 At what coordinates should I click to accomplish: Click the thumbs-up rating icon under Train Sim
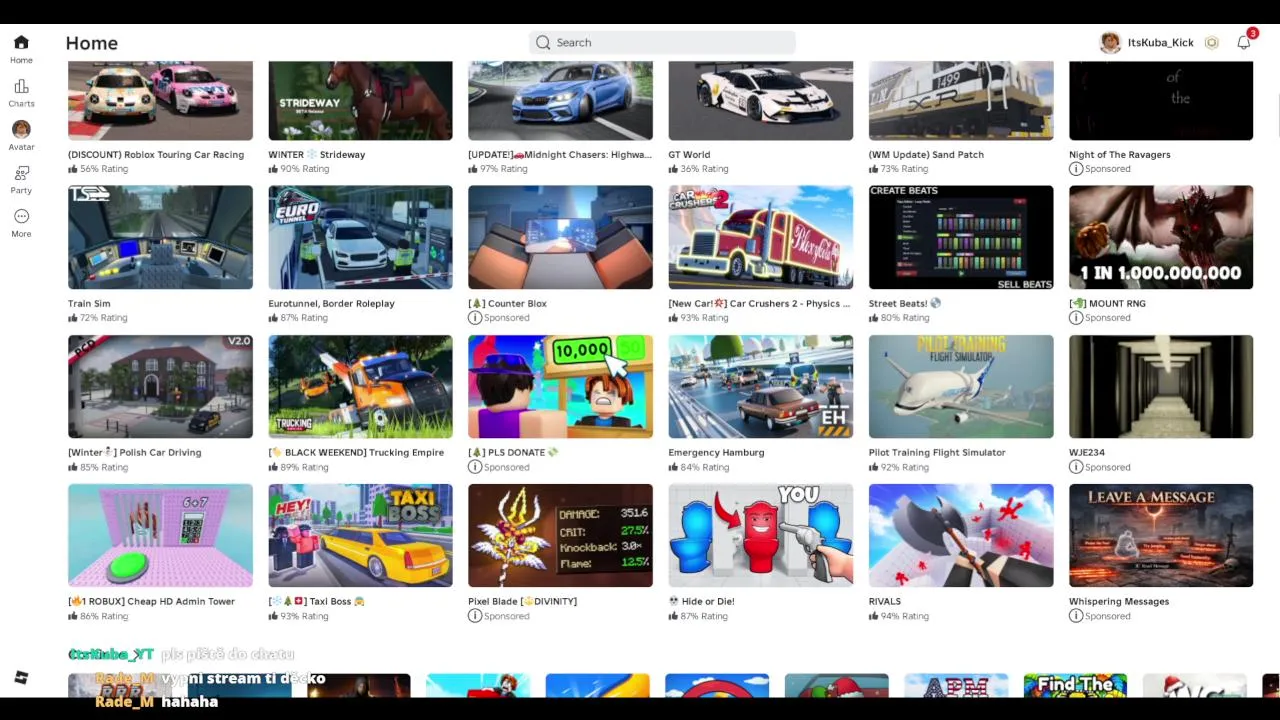pyautogui.click(x=73, y=318)
